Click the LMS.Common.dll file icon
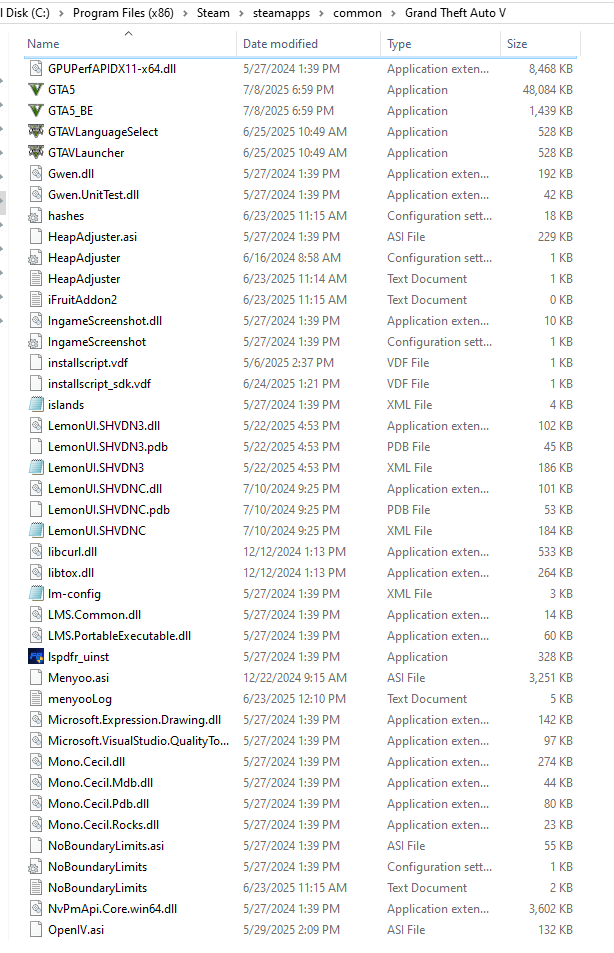 36,615
